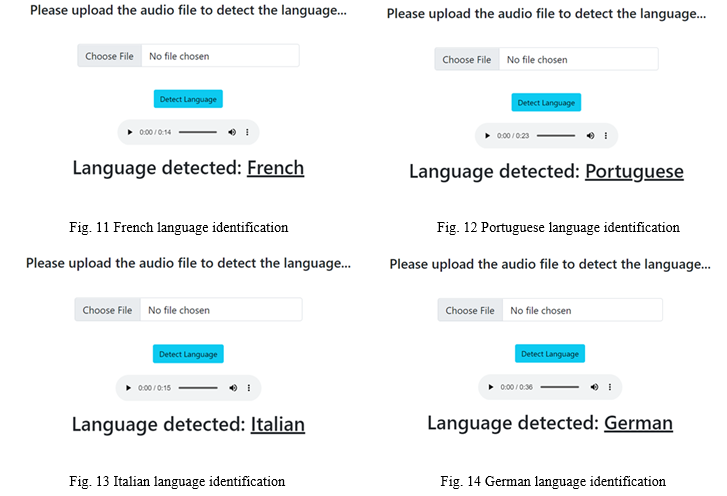
Task: Mute the German audio player volume
Action: [x=594, y=387]
